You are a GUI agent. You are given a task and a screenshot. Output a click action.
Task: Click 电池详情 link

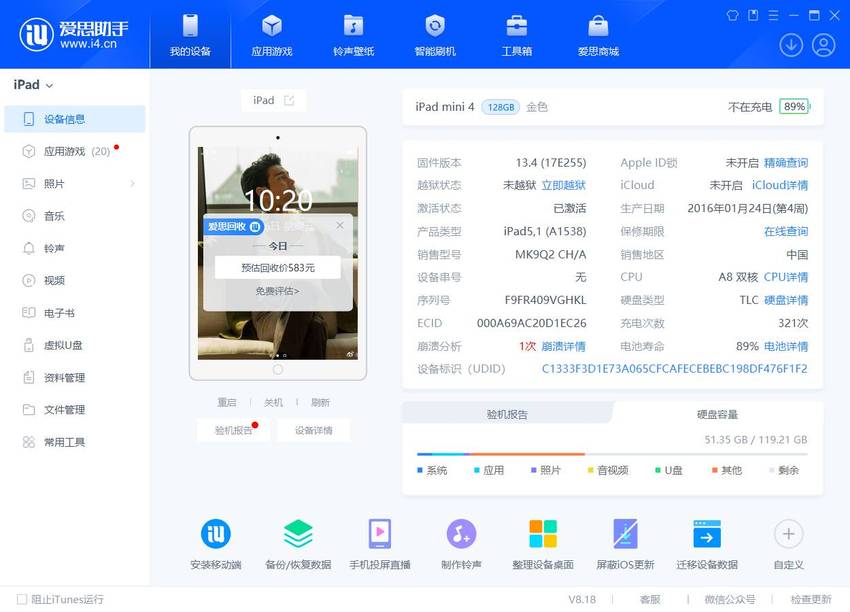(785, 346)
